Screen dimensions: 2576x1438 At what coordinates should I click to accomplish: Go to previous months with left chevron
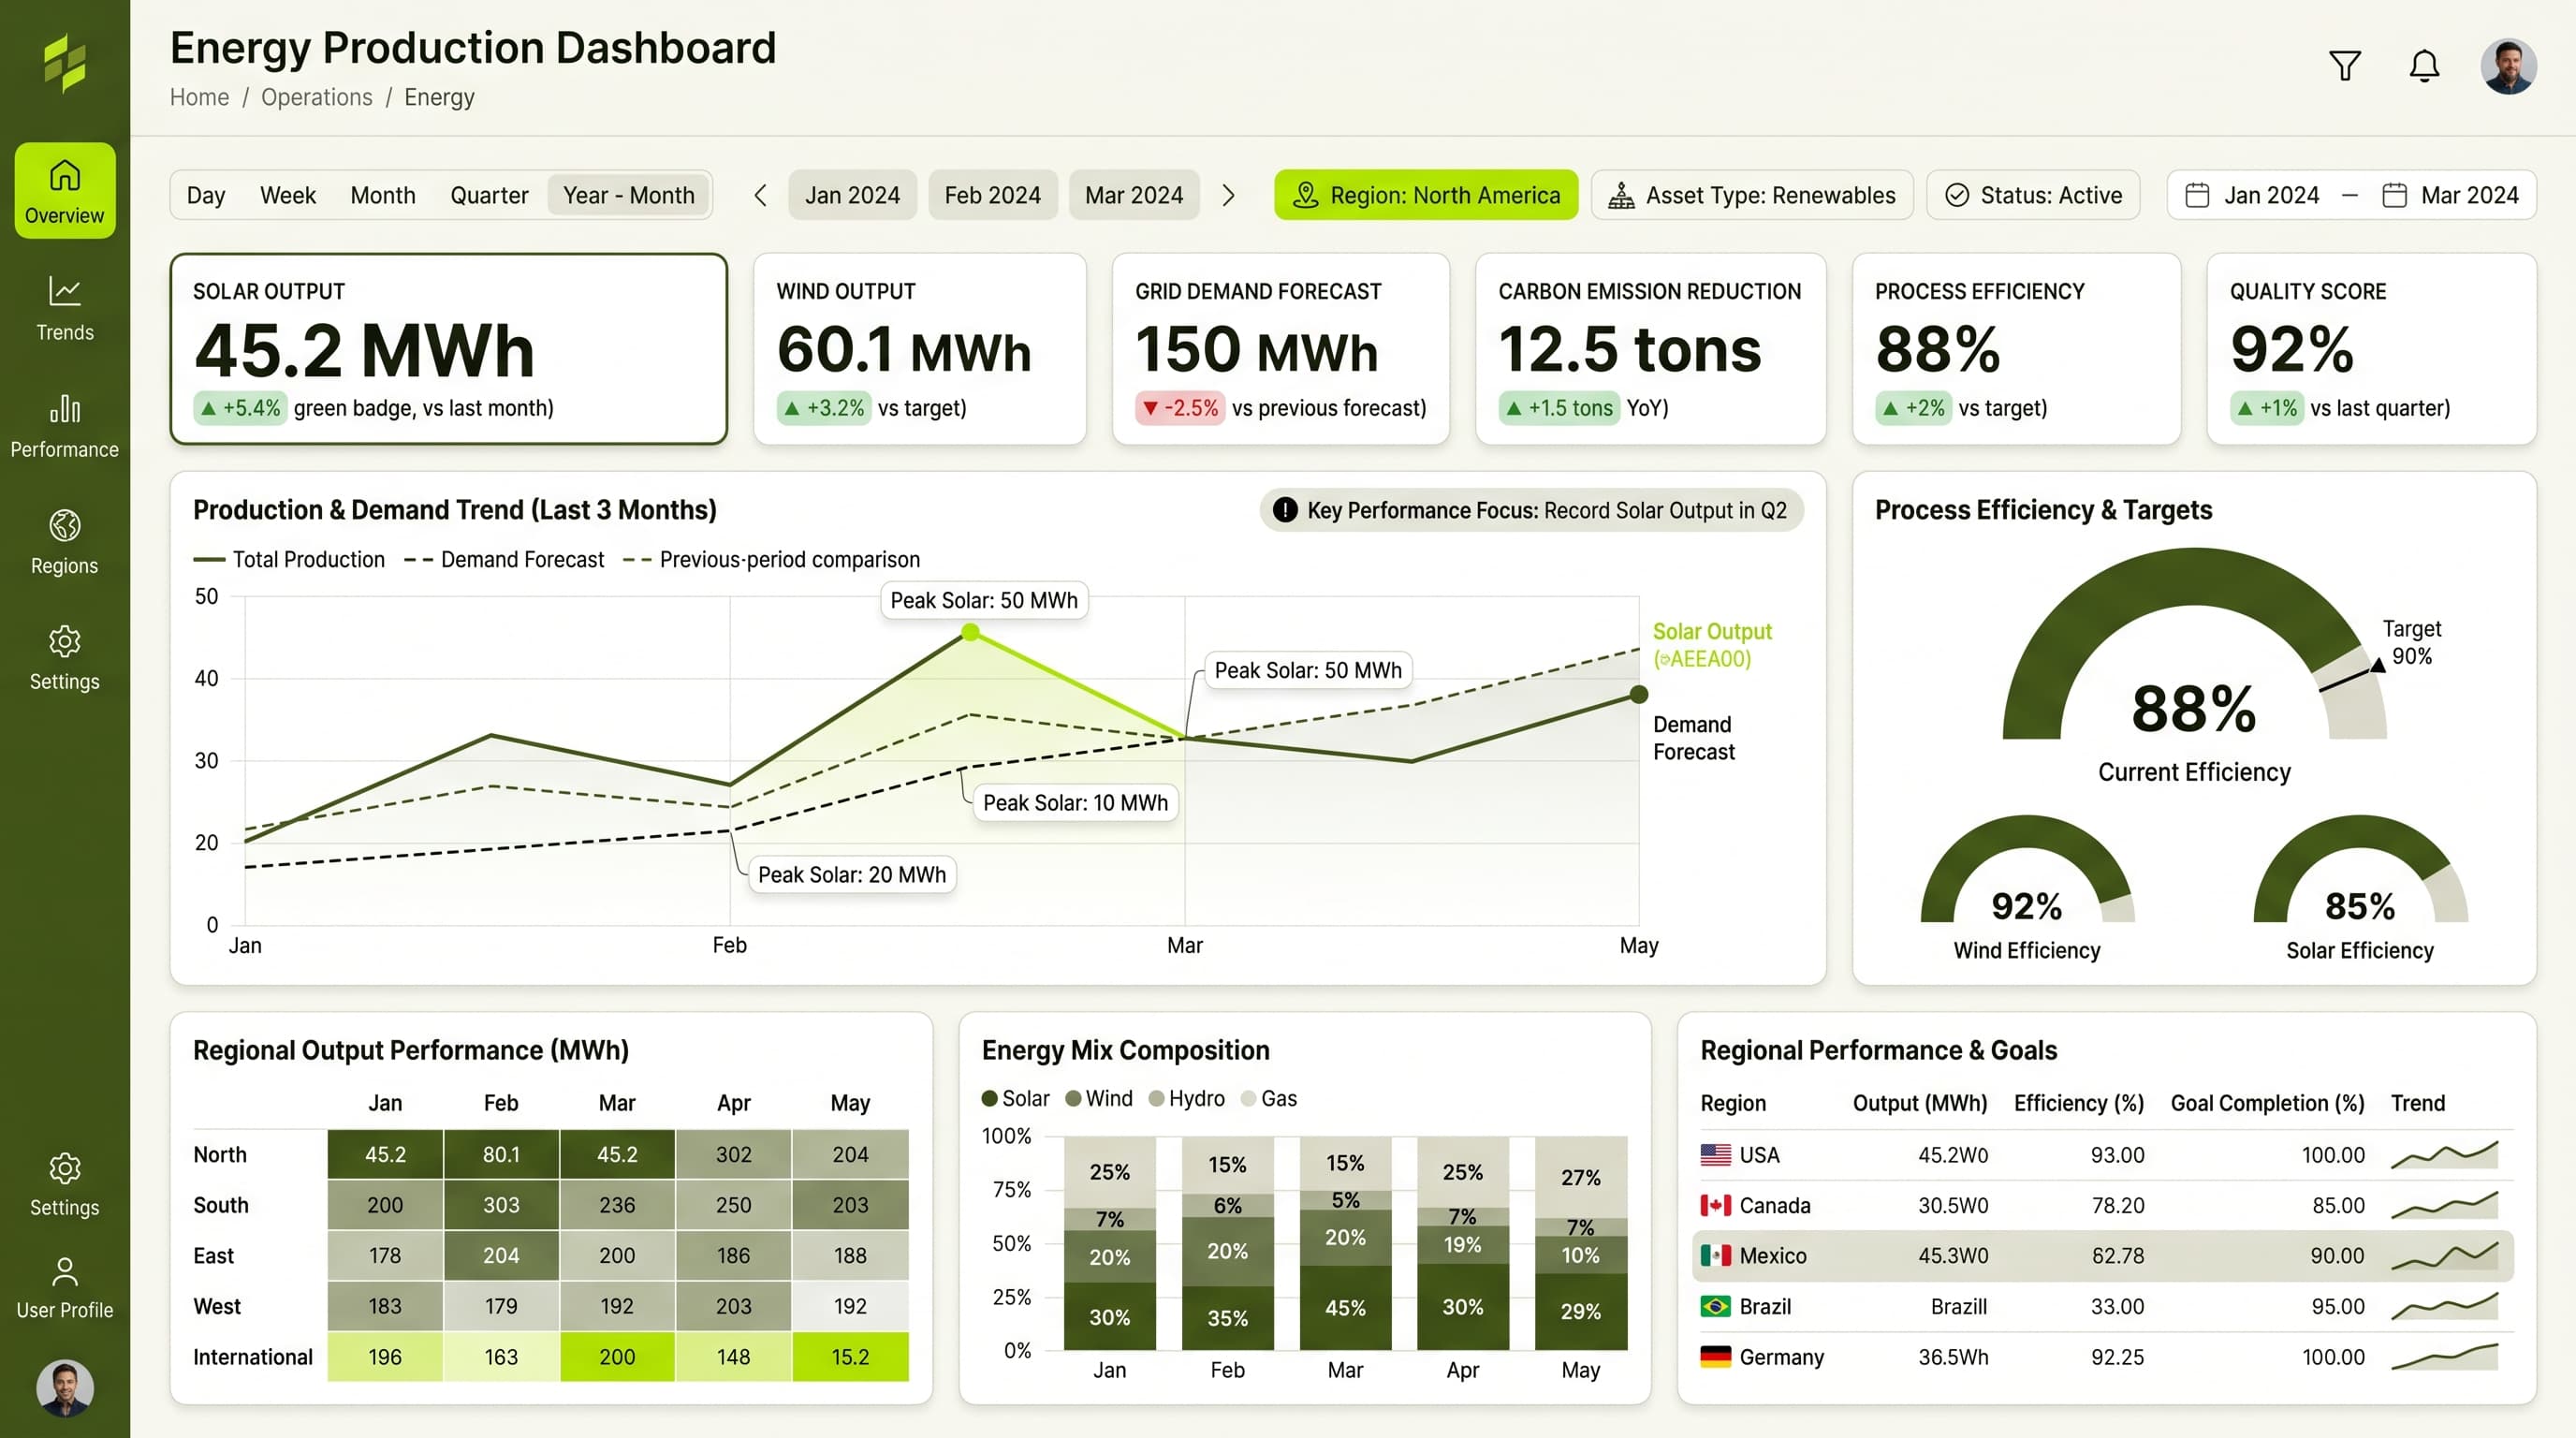coord(761,195)
